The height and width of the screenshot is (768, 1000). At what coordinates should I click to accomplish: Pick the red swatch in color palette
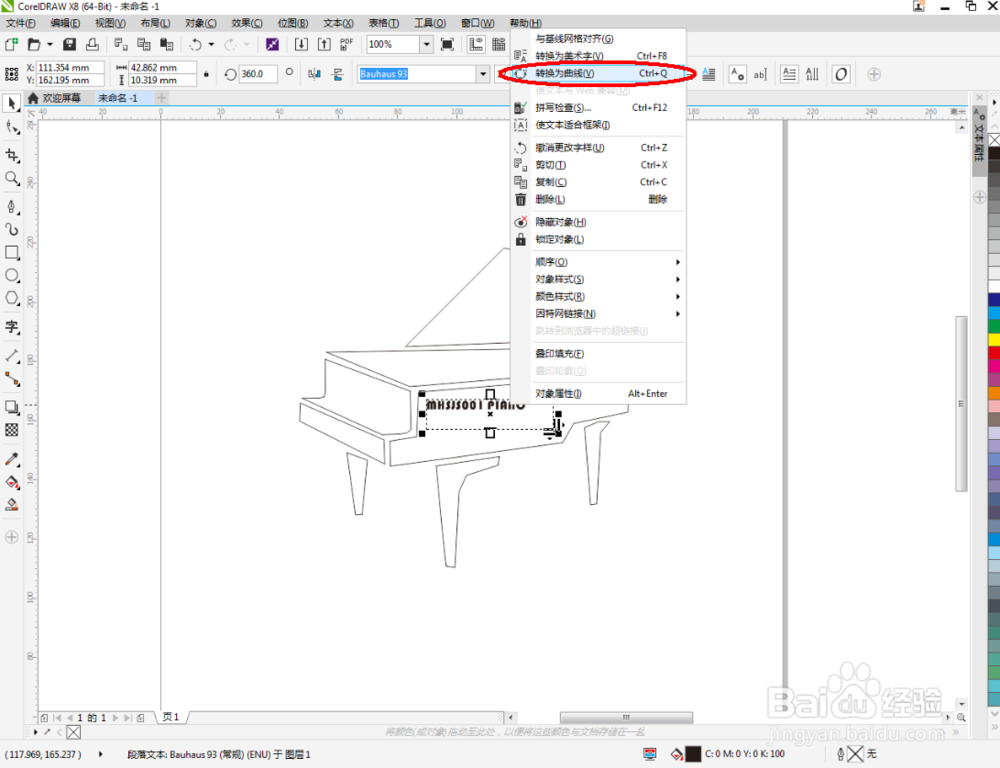pyautogui.click(x=994, y=353)
